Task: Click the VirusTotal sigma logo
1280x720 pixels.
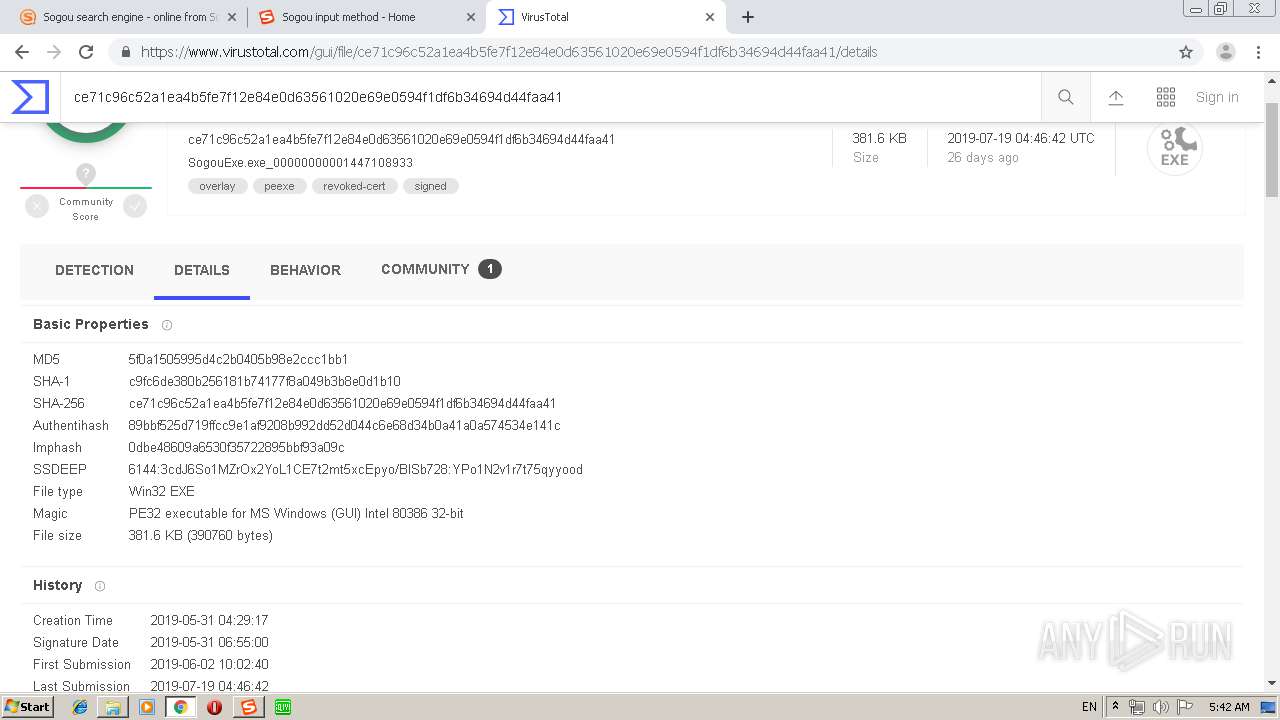Action: (x=30, y=97)
